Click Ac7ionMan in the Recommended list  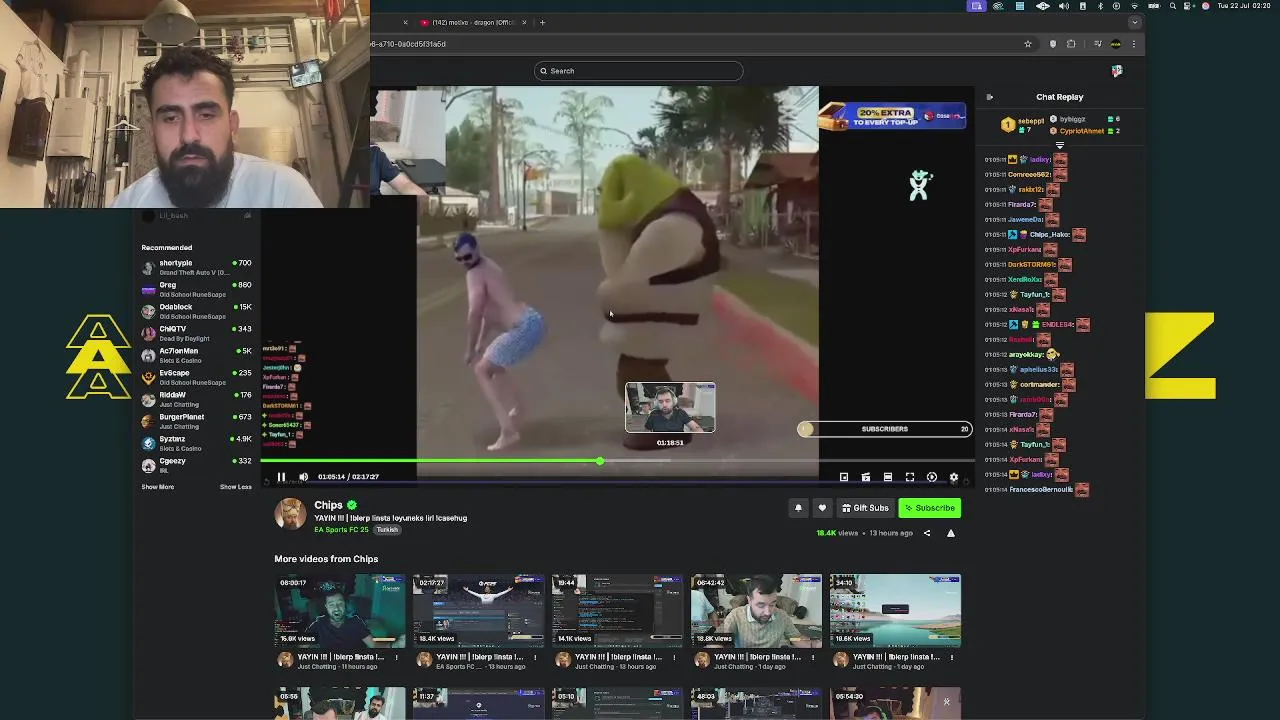tap(196, 355)
